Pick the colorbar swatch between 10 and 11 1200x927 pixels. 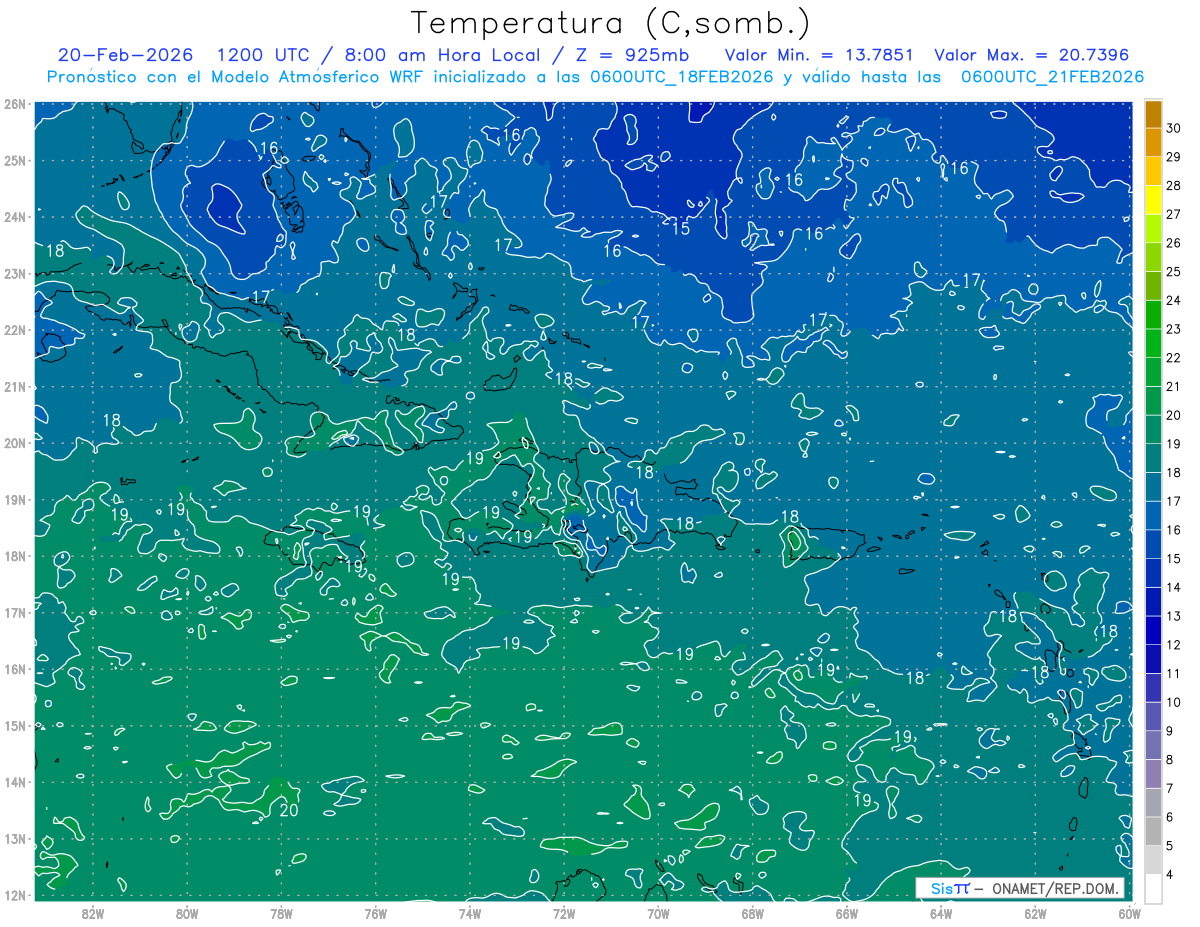coord(1153,689)
